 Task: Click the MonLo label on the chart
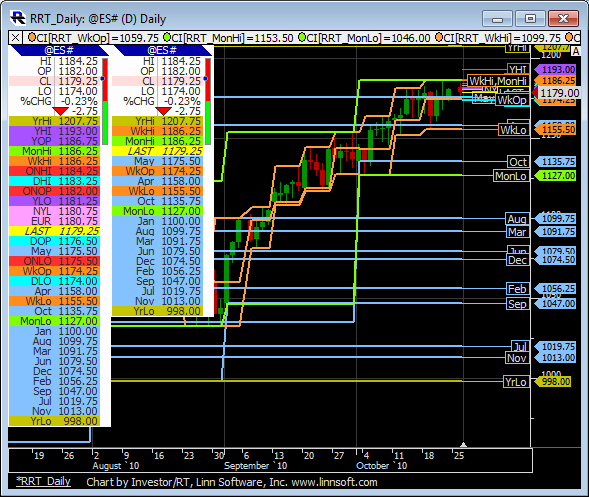point(511,176)
